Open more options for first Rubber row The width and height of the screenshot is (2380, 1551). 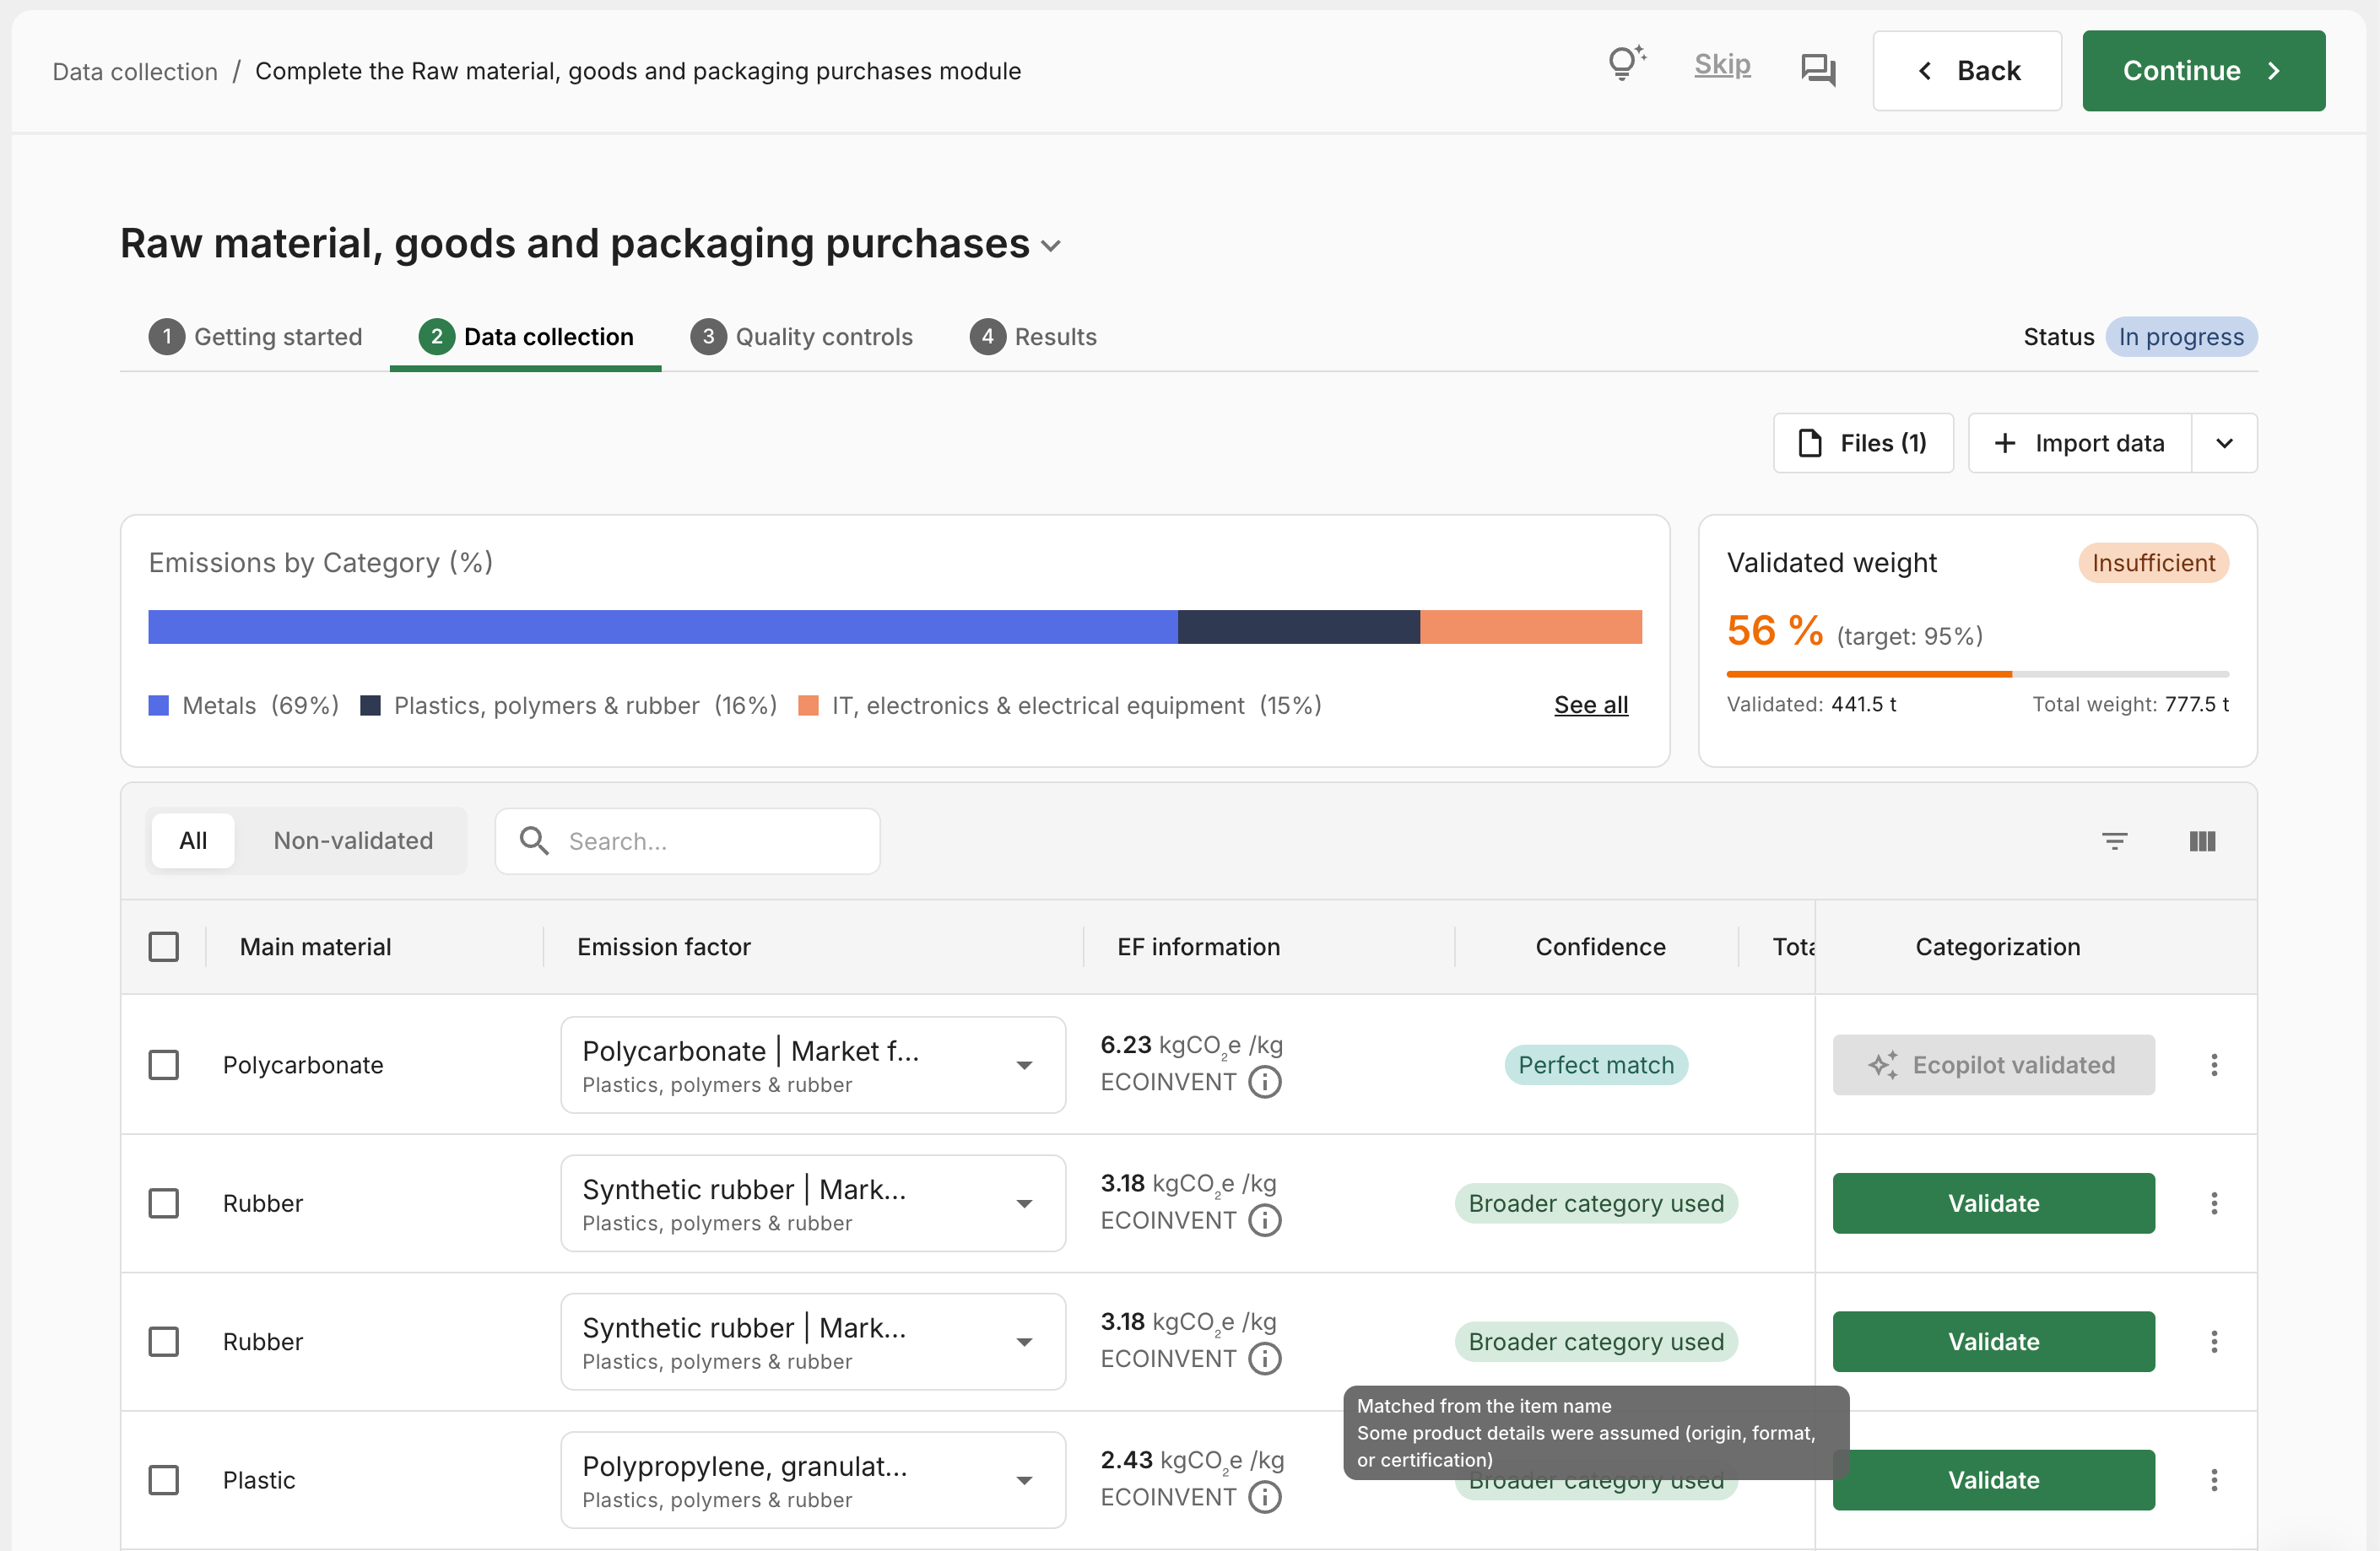2214,1203
